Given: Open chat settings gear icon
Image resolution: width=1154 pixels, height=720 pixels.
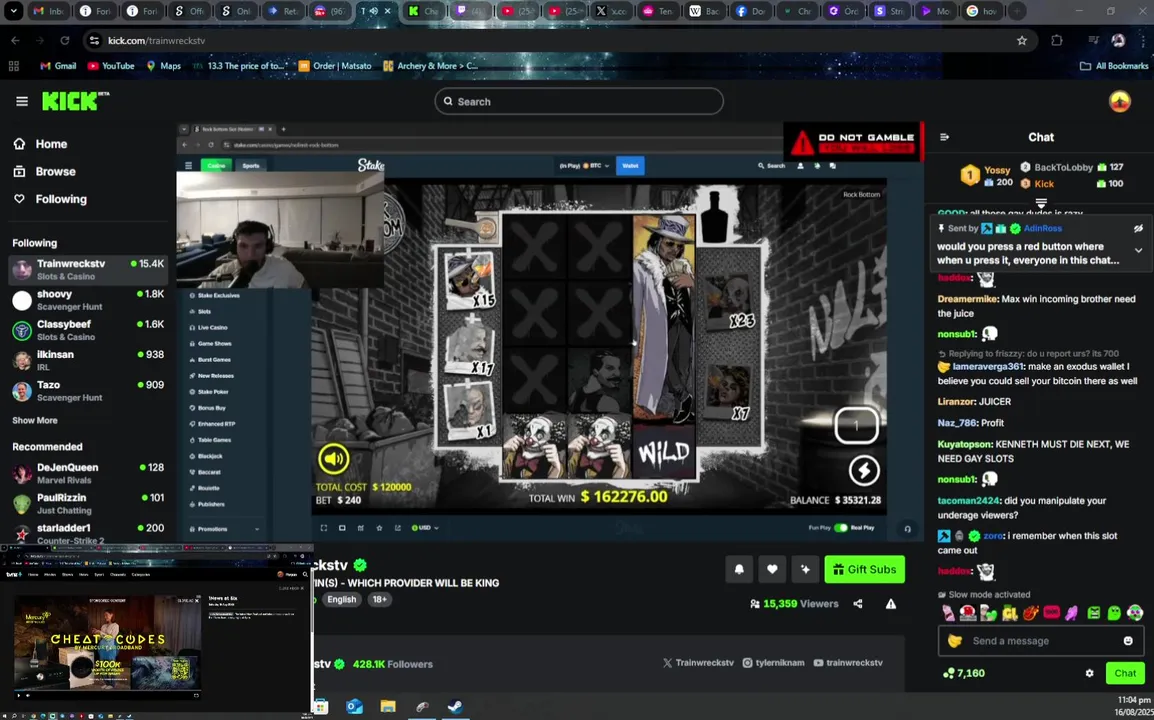Looking at the screenshot, I should pyautogui.click(x=1089, y=673).
